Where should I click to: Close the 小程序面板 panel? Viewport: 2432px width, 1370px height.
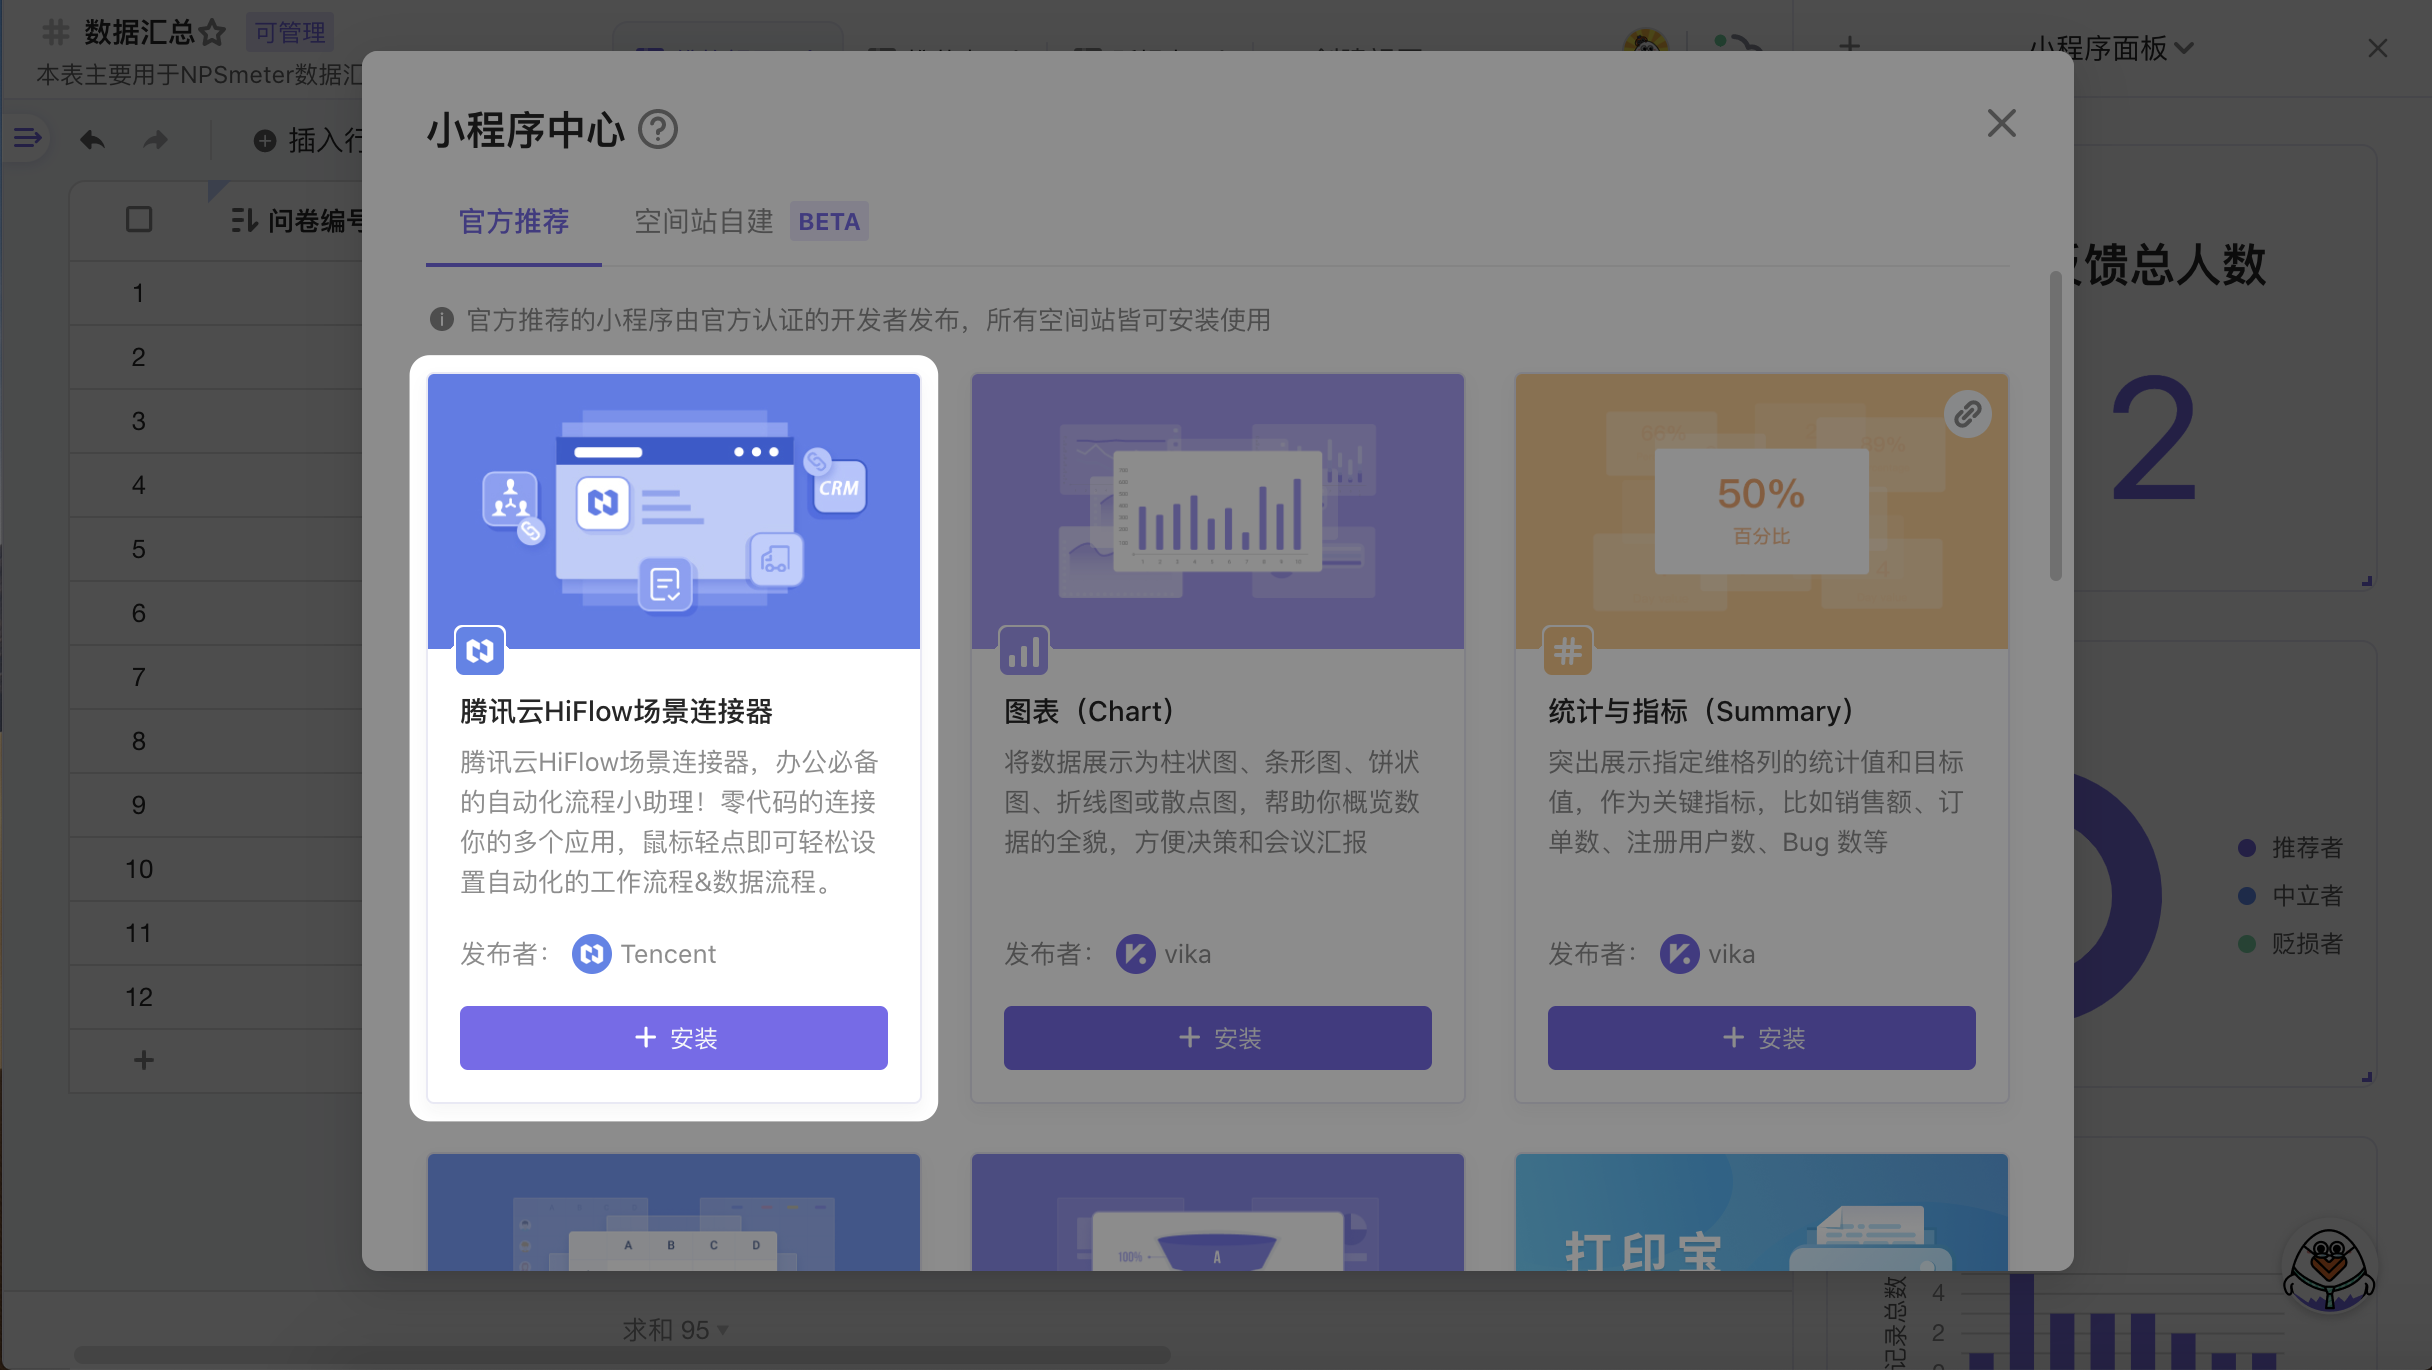[x=2377, y=48]
